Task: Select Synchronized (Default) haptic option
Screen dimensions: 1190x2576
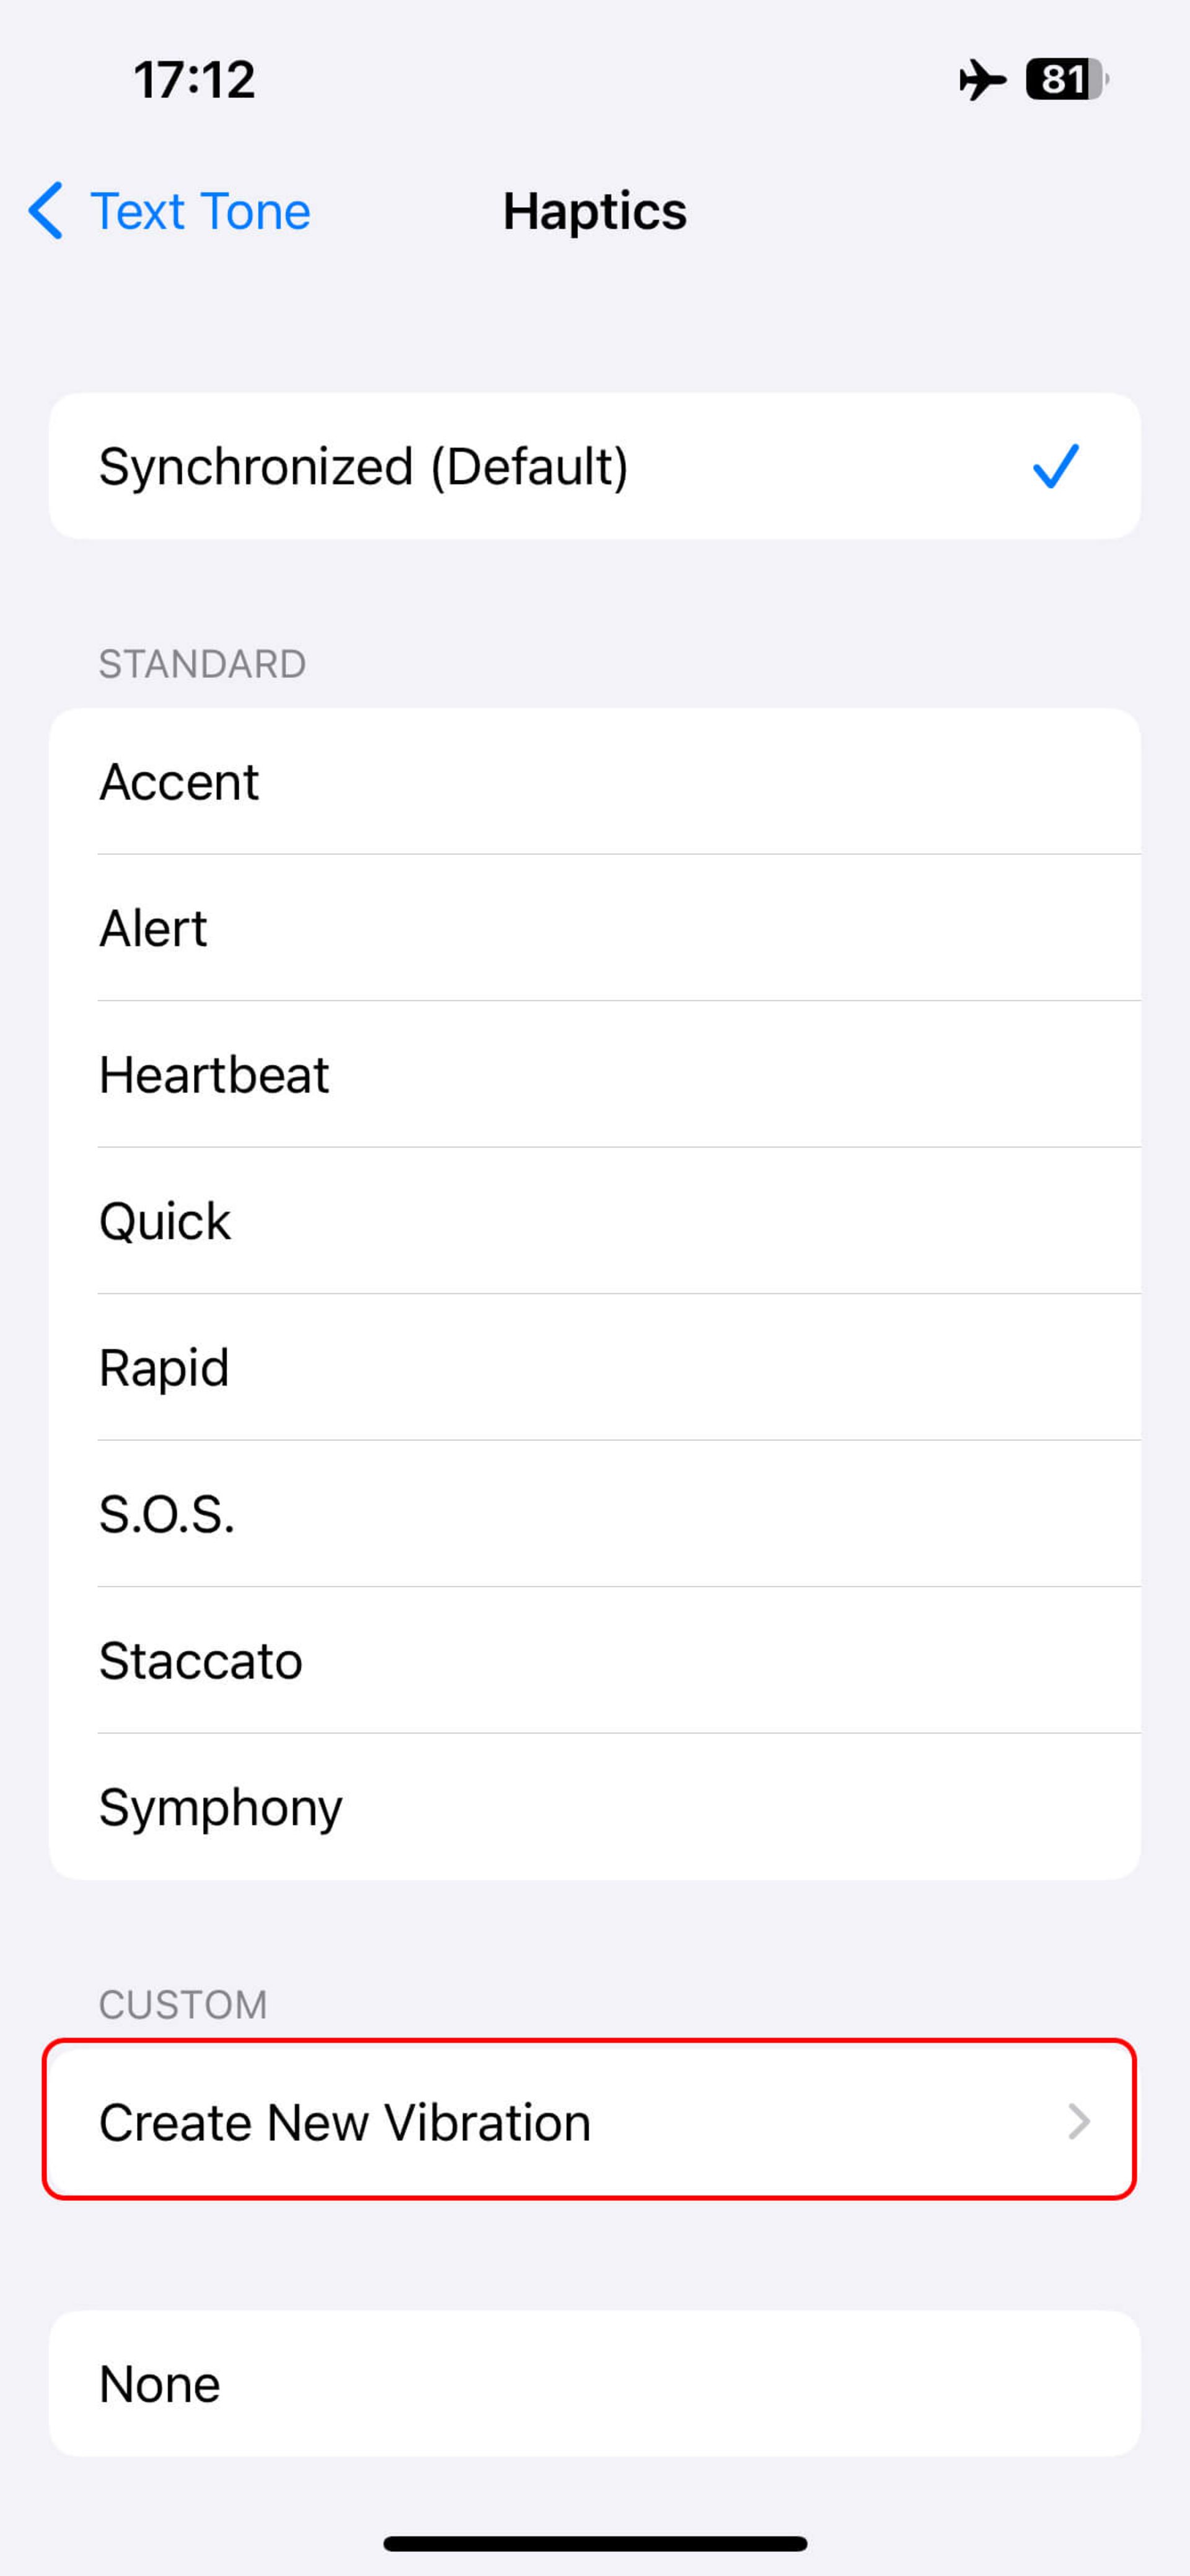Action: click(x=595, y=466)
